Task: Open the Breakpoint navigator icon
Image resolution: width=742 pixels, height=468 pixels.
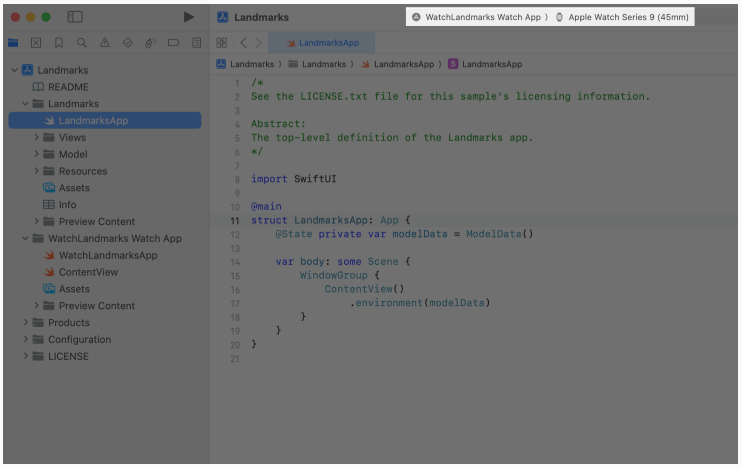Action: tap(173, 43)
